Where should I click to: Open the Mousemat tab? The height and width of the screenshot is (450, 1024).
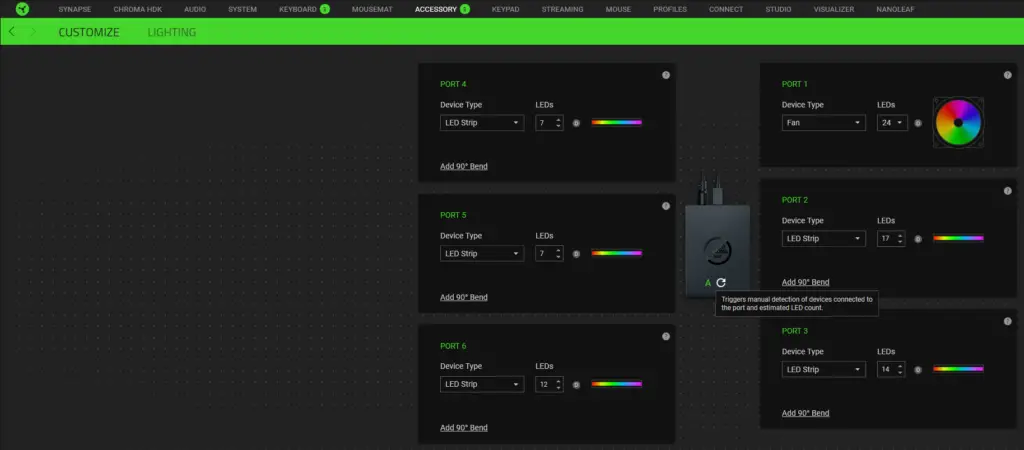(x=372, y=9)
